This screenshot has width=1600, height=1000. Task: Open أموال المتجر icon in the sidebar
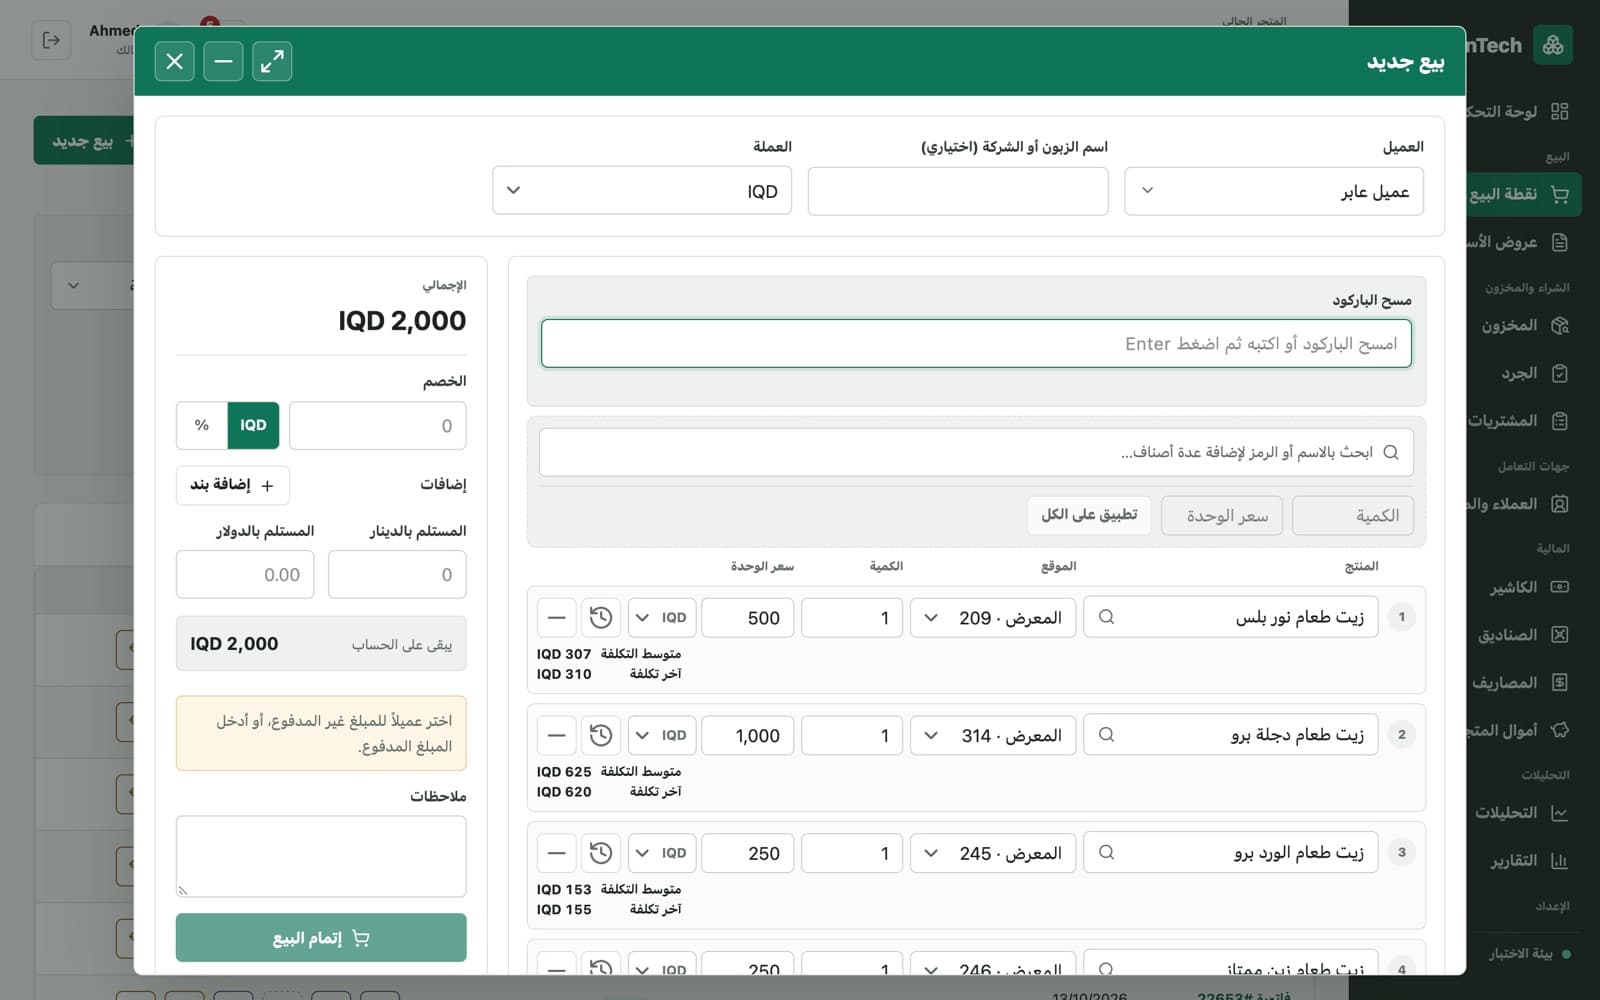[1559, 730]
